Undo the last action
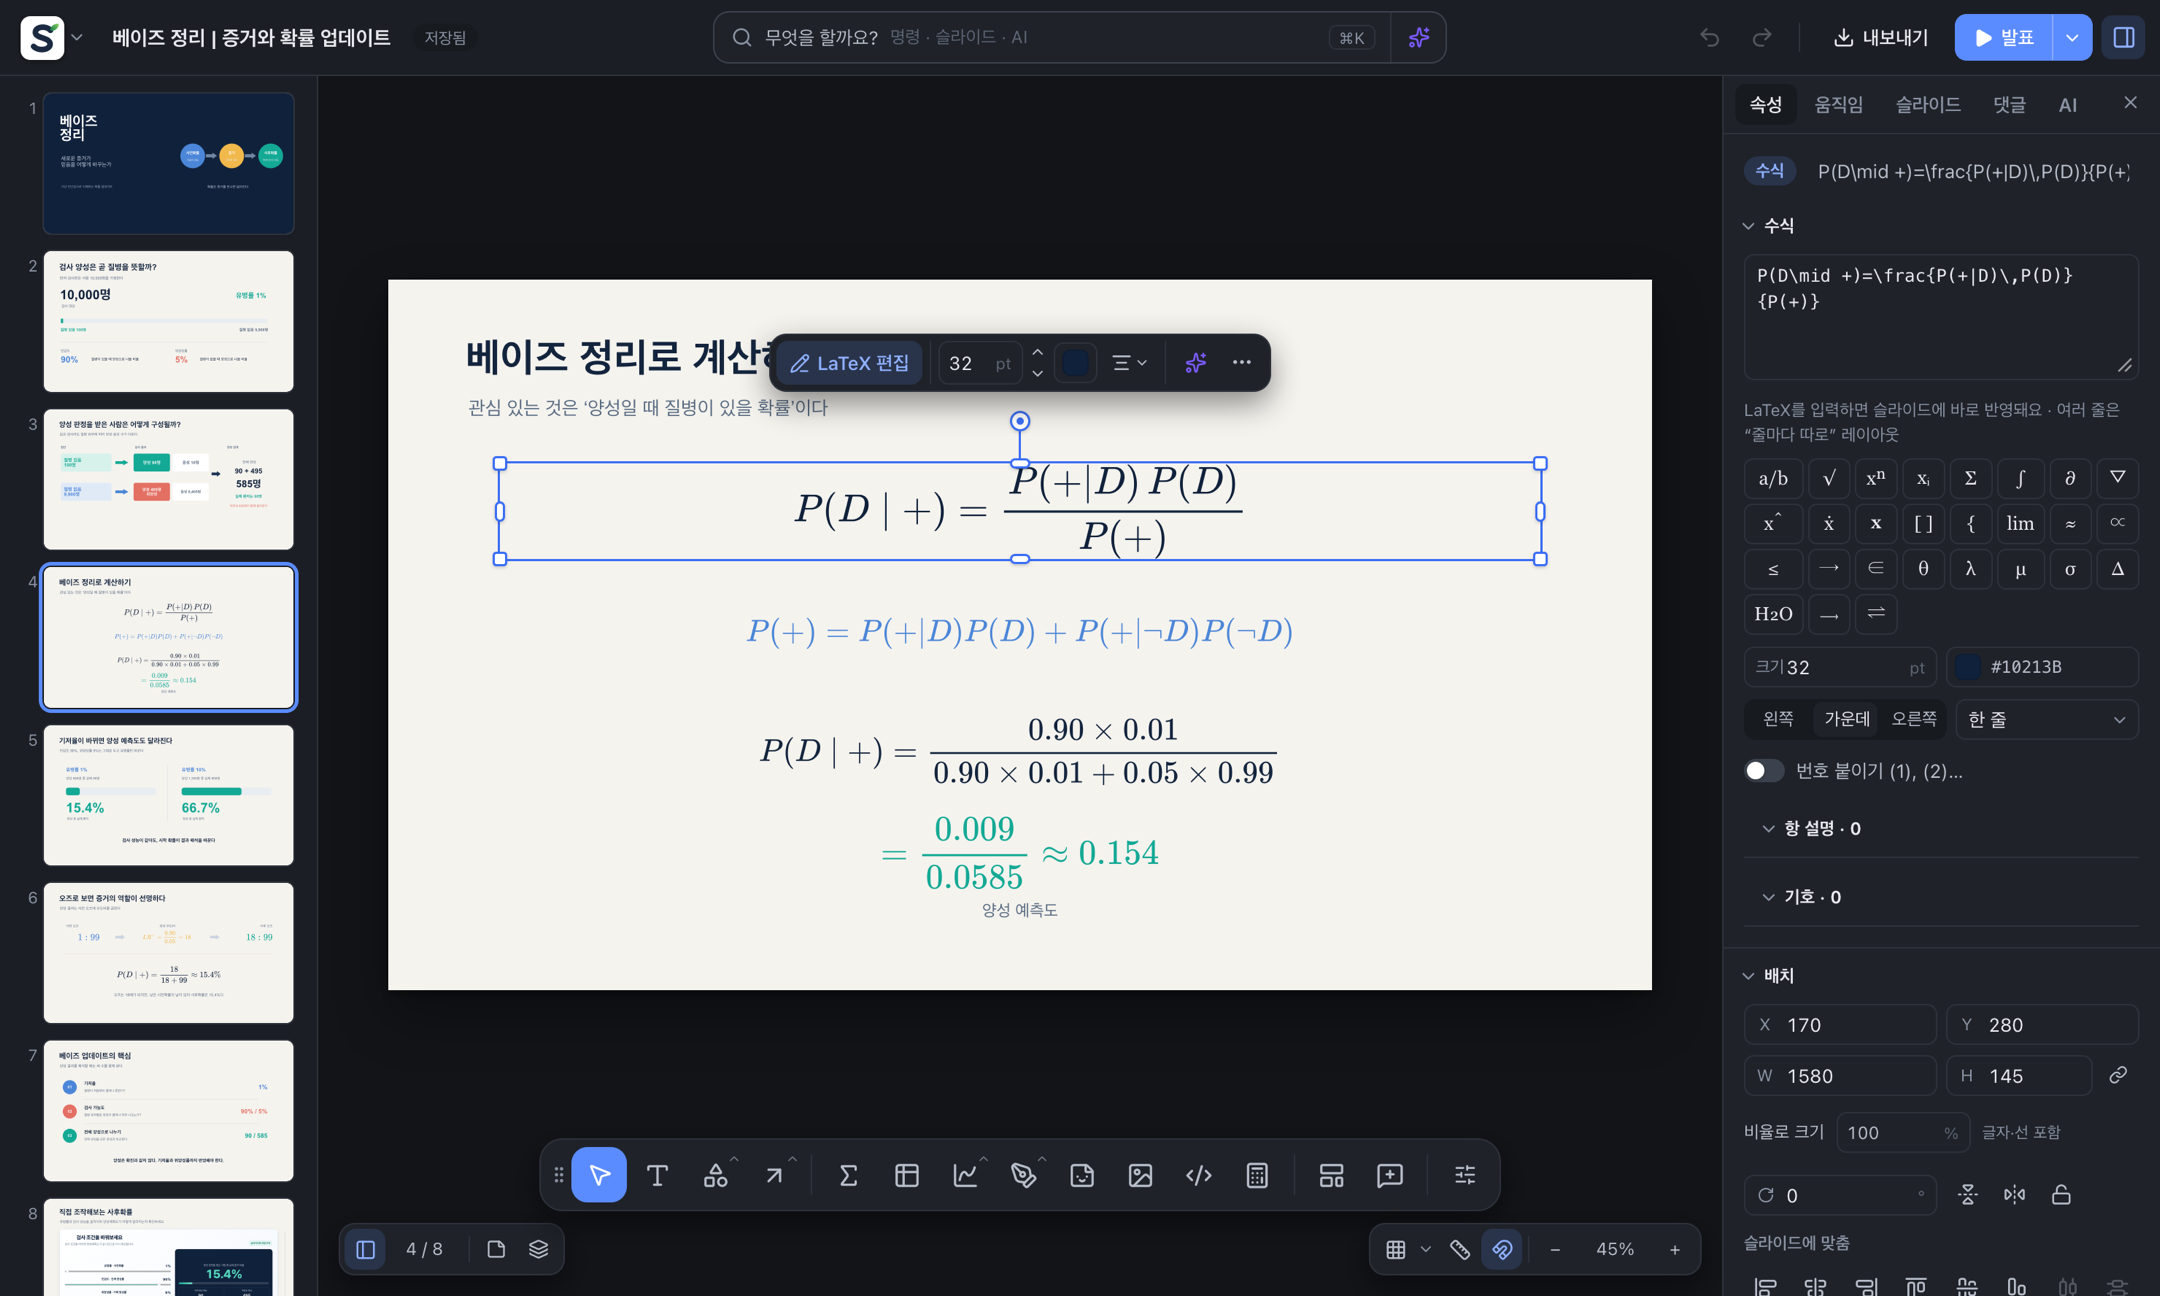 1709,38
